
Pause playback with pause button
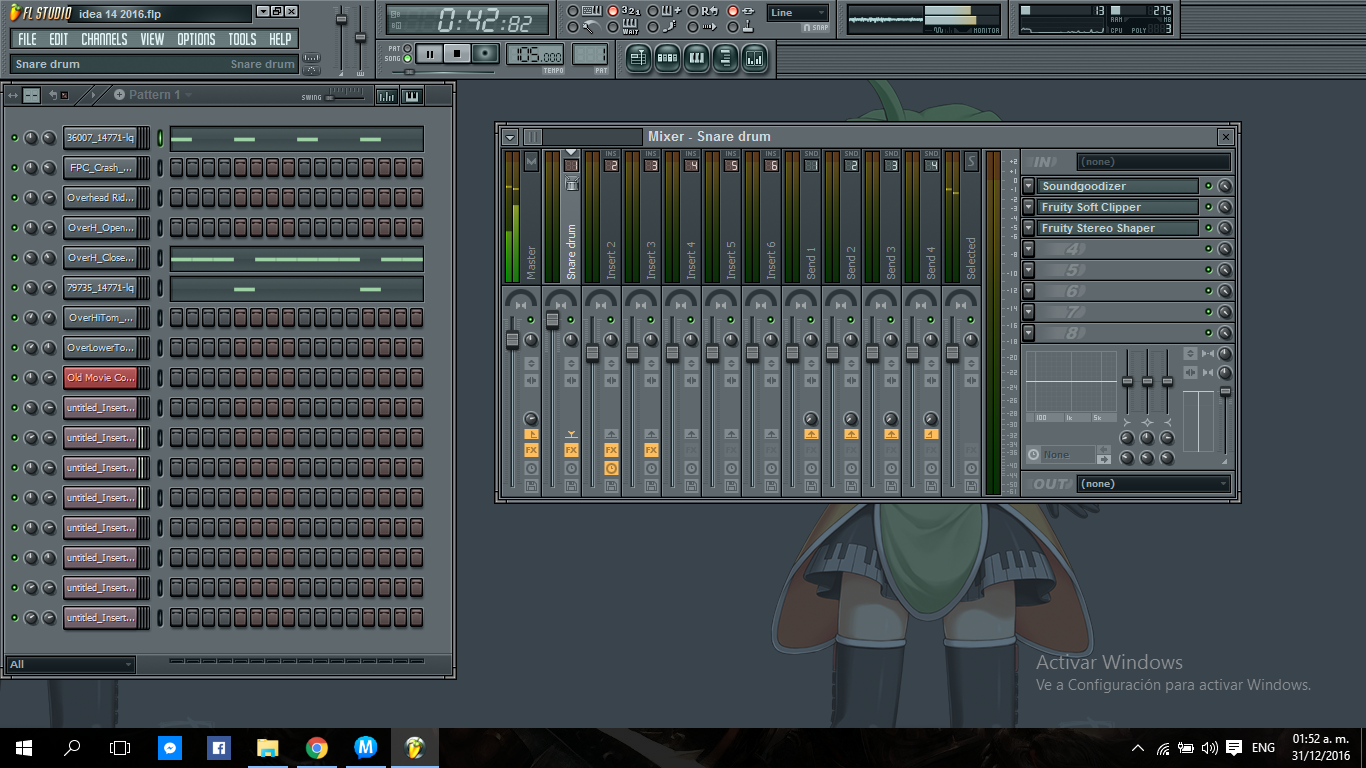click(430, 54)
